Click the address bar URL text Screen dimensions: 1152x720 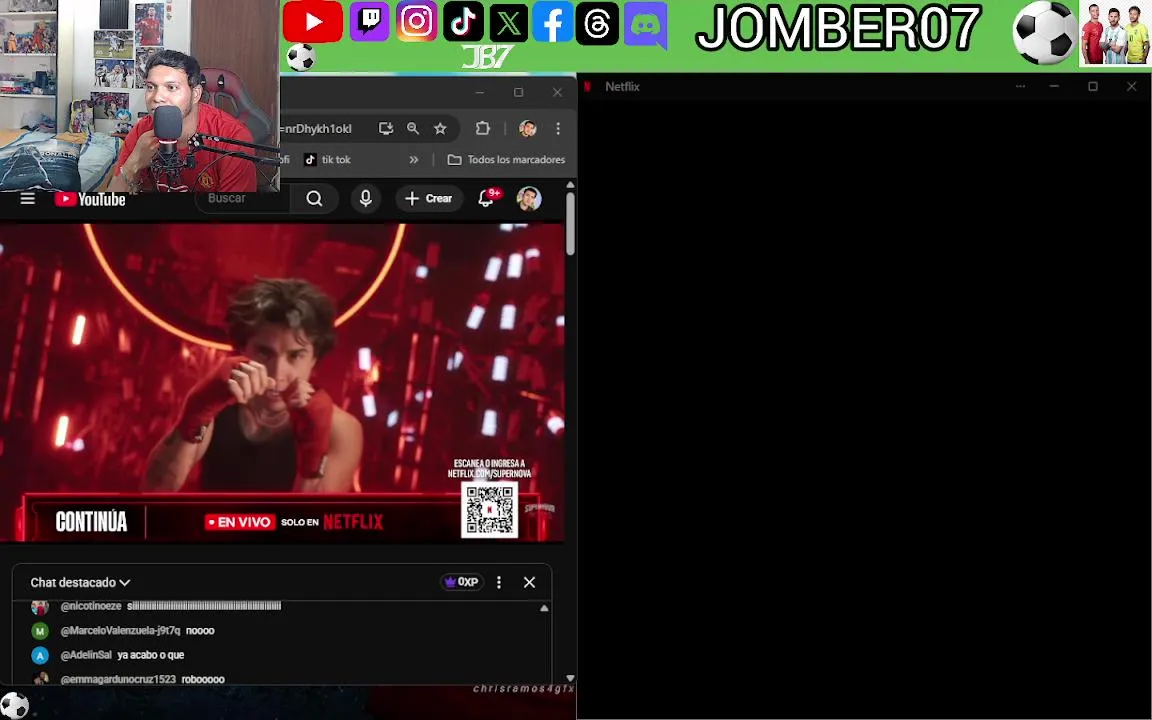[x=316, y=129]
